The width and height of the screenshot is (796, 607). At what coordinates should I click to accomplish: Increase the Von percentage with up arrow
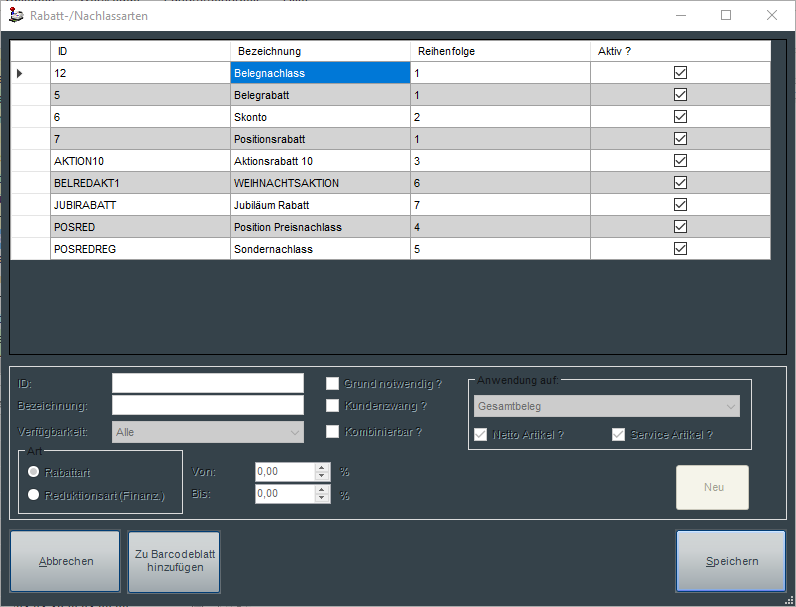click(321, 467)
